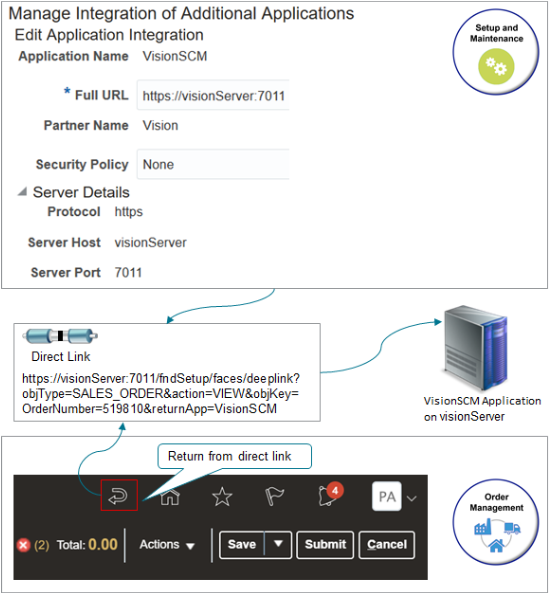Click the Save button
Image resolution: width=554 pixels, height=594 pixels.
[242, 545]
